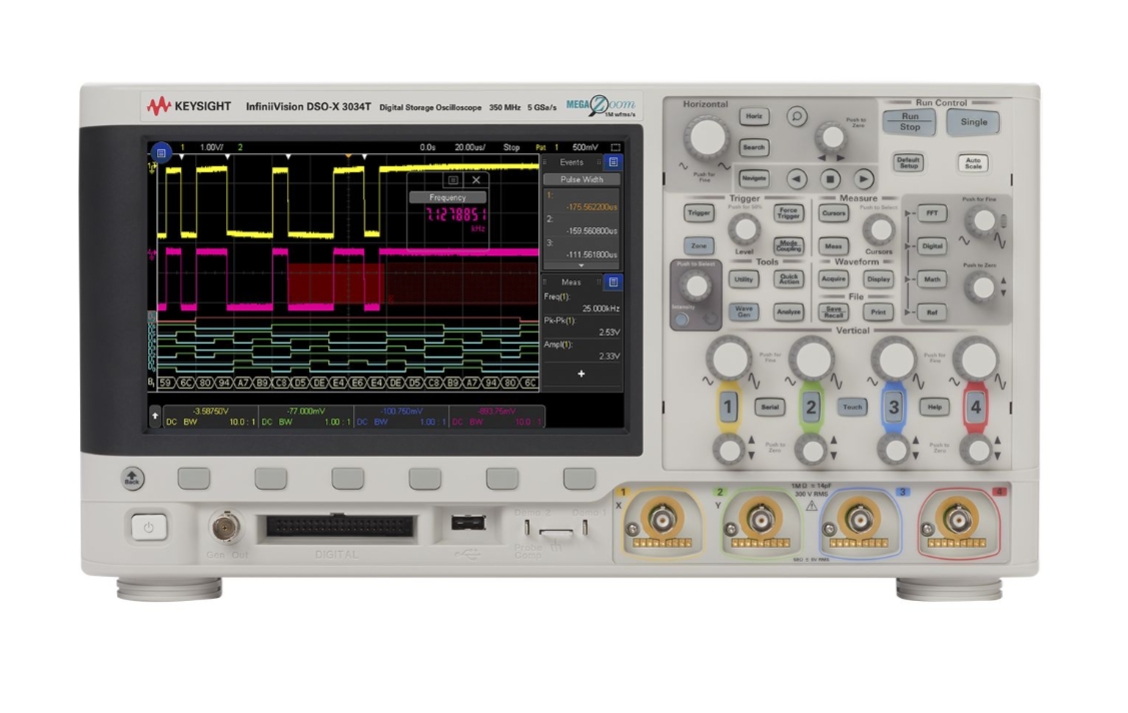Click the + to add a measurement

pyautogui.click(x=581, y=372)
